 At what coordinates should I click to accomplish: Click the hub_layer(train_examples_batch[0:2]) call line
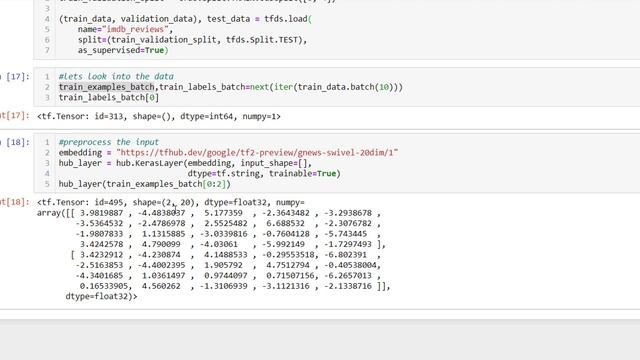pyautogui.click(x=144, y=184)
